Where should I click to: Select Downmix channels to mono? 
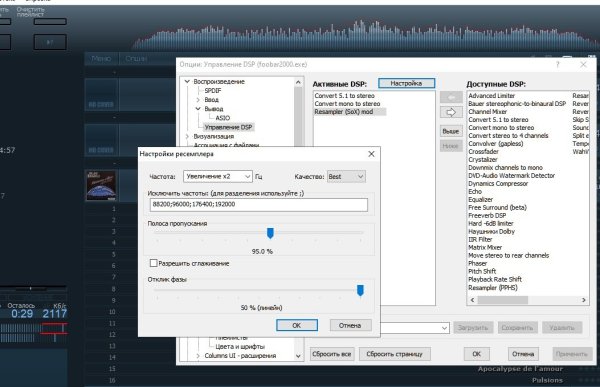pyautogui.click(x=505, y=168)
